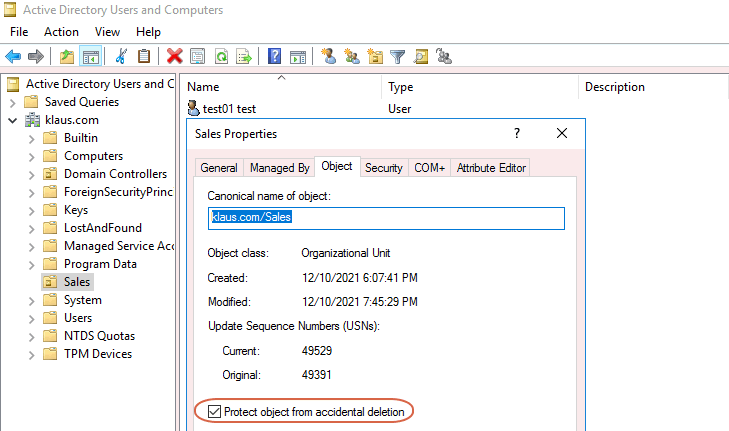Click the klaus.com domain icon
The image size is (729, 431).
(x=32, y=120)
